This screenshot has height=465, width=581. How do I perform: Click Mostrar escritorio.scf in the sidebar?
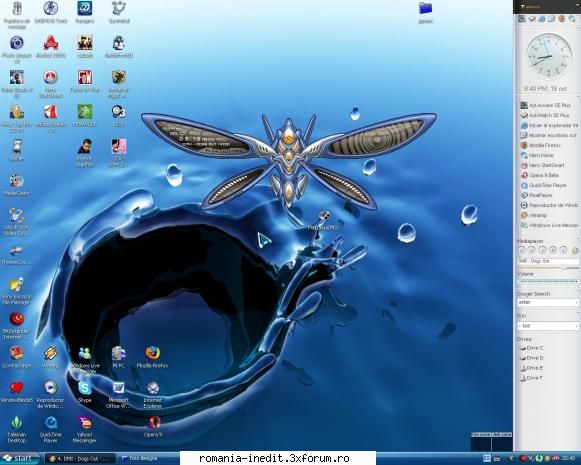(549, 135)
